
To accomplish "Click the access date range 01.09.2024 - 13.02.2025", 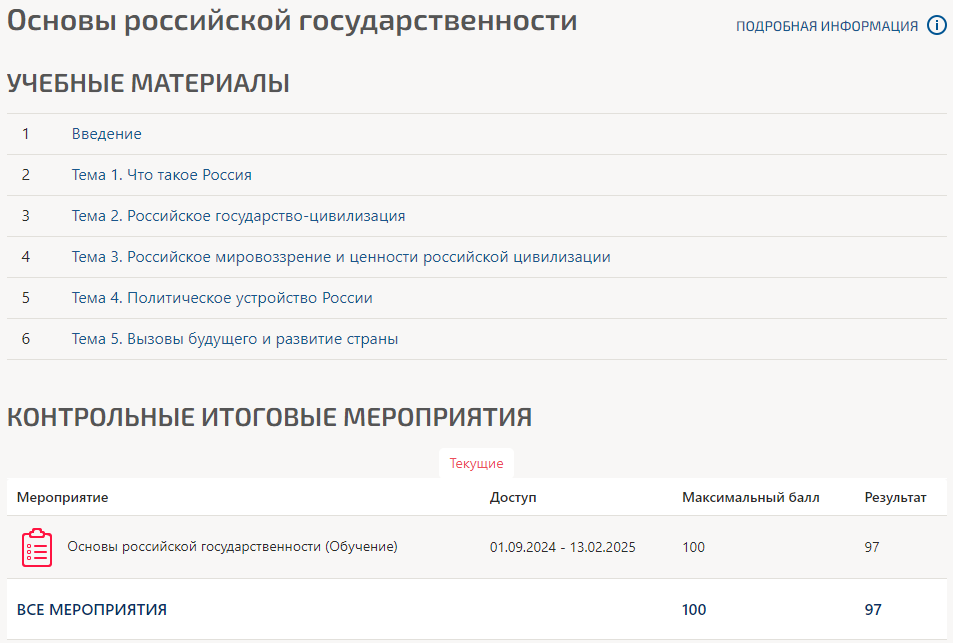I will 562,547.
